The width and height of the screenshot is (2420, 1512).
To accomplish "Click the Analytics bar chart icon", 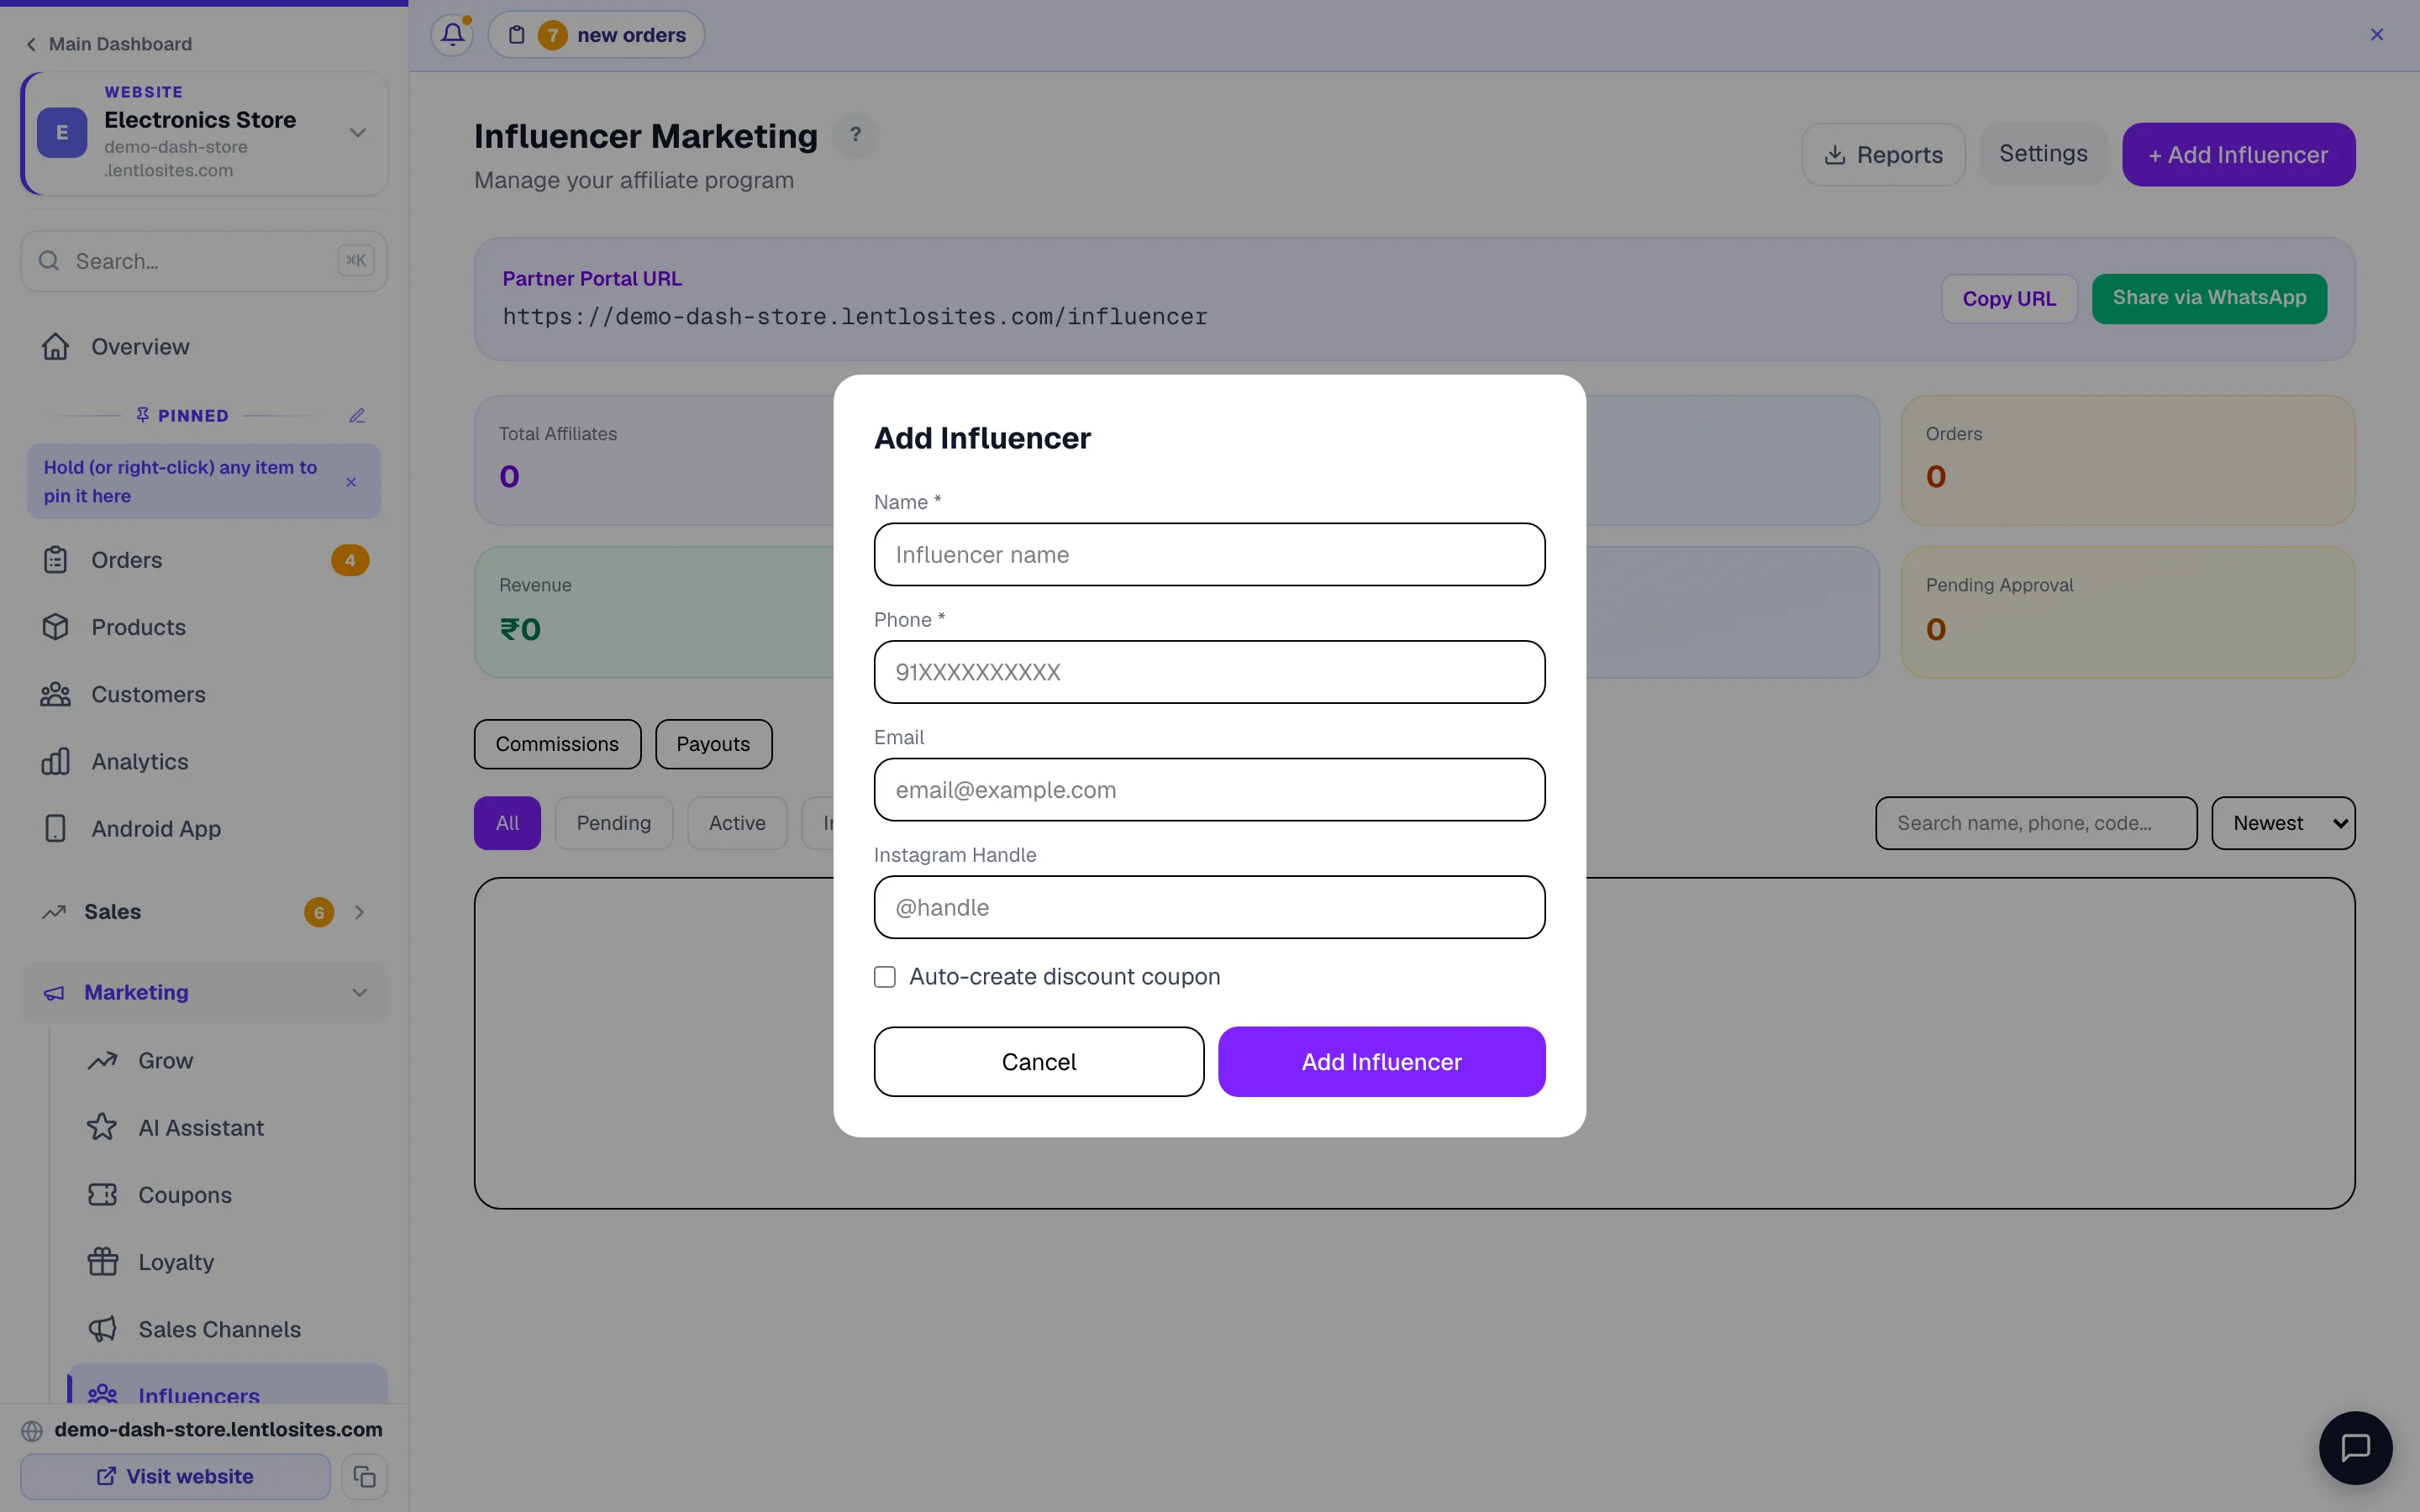I will [x=56, y=761].
